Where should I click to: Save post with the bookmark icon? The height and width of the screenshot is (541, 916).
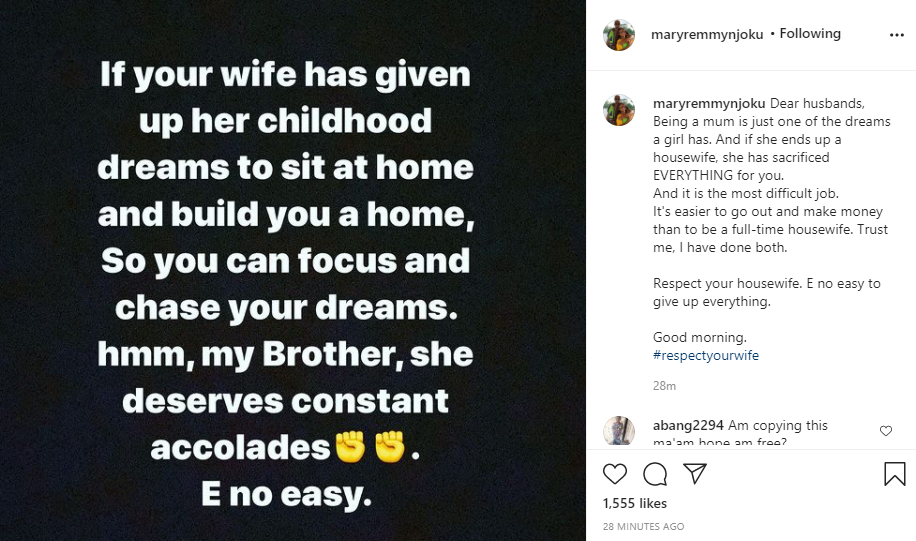tap(894, 473)
